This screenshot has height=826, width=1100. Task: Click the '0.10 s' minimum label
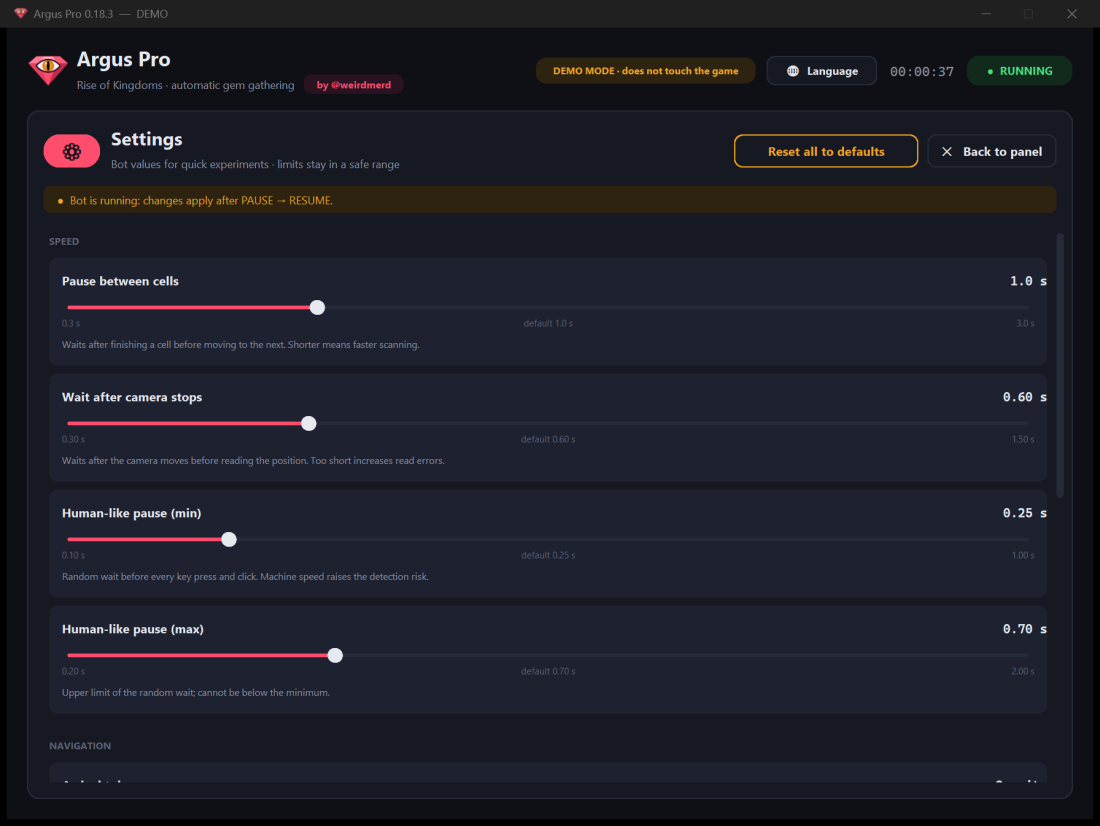[x=73, y=555]
